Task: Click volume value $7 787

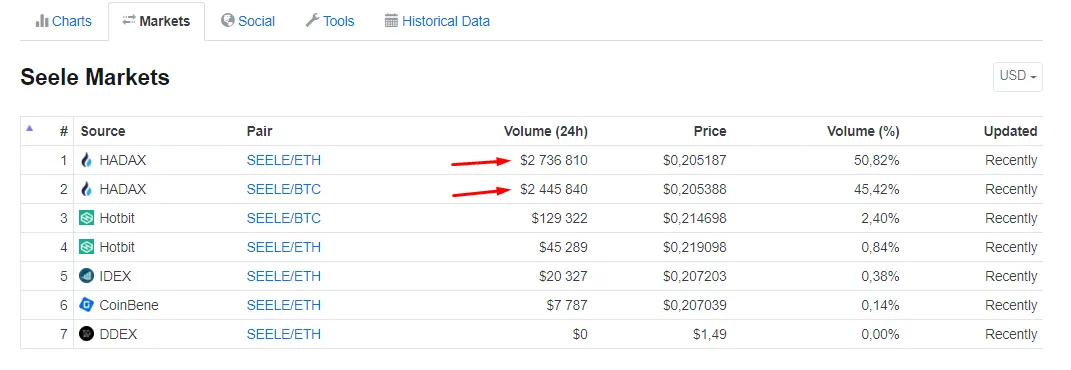Action: pos(567,305)
